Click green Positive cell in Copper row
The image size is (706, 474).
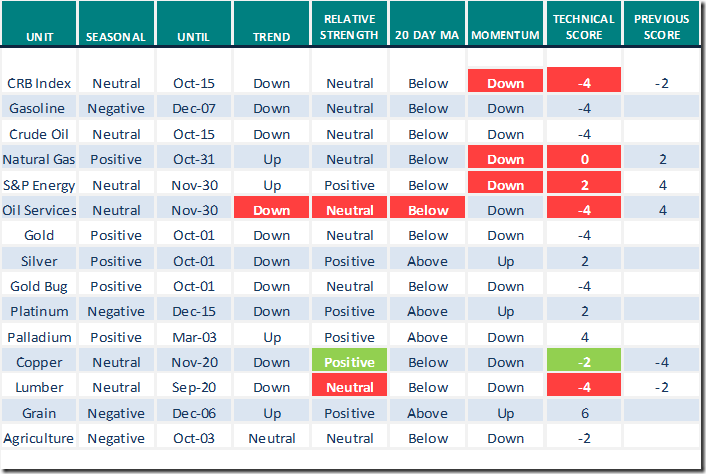(x=350, y=362)
